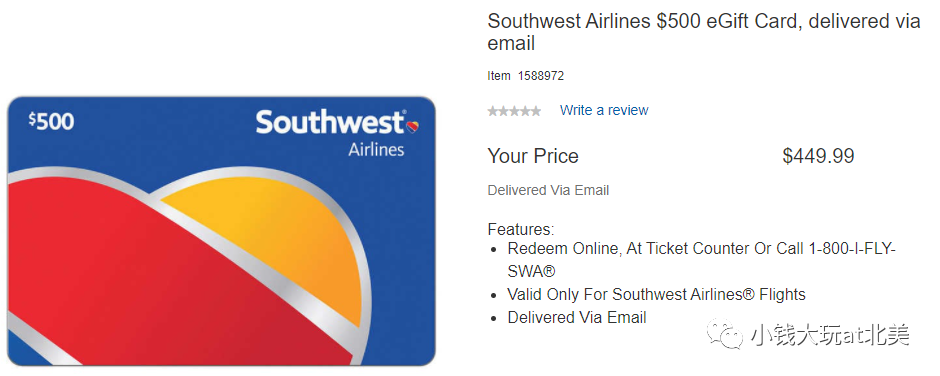This screenshot has width=940, height=376.
Task: Click the Southwest Airlines $500 eGift Card title
Action: click(x=704, y=32)
